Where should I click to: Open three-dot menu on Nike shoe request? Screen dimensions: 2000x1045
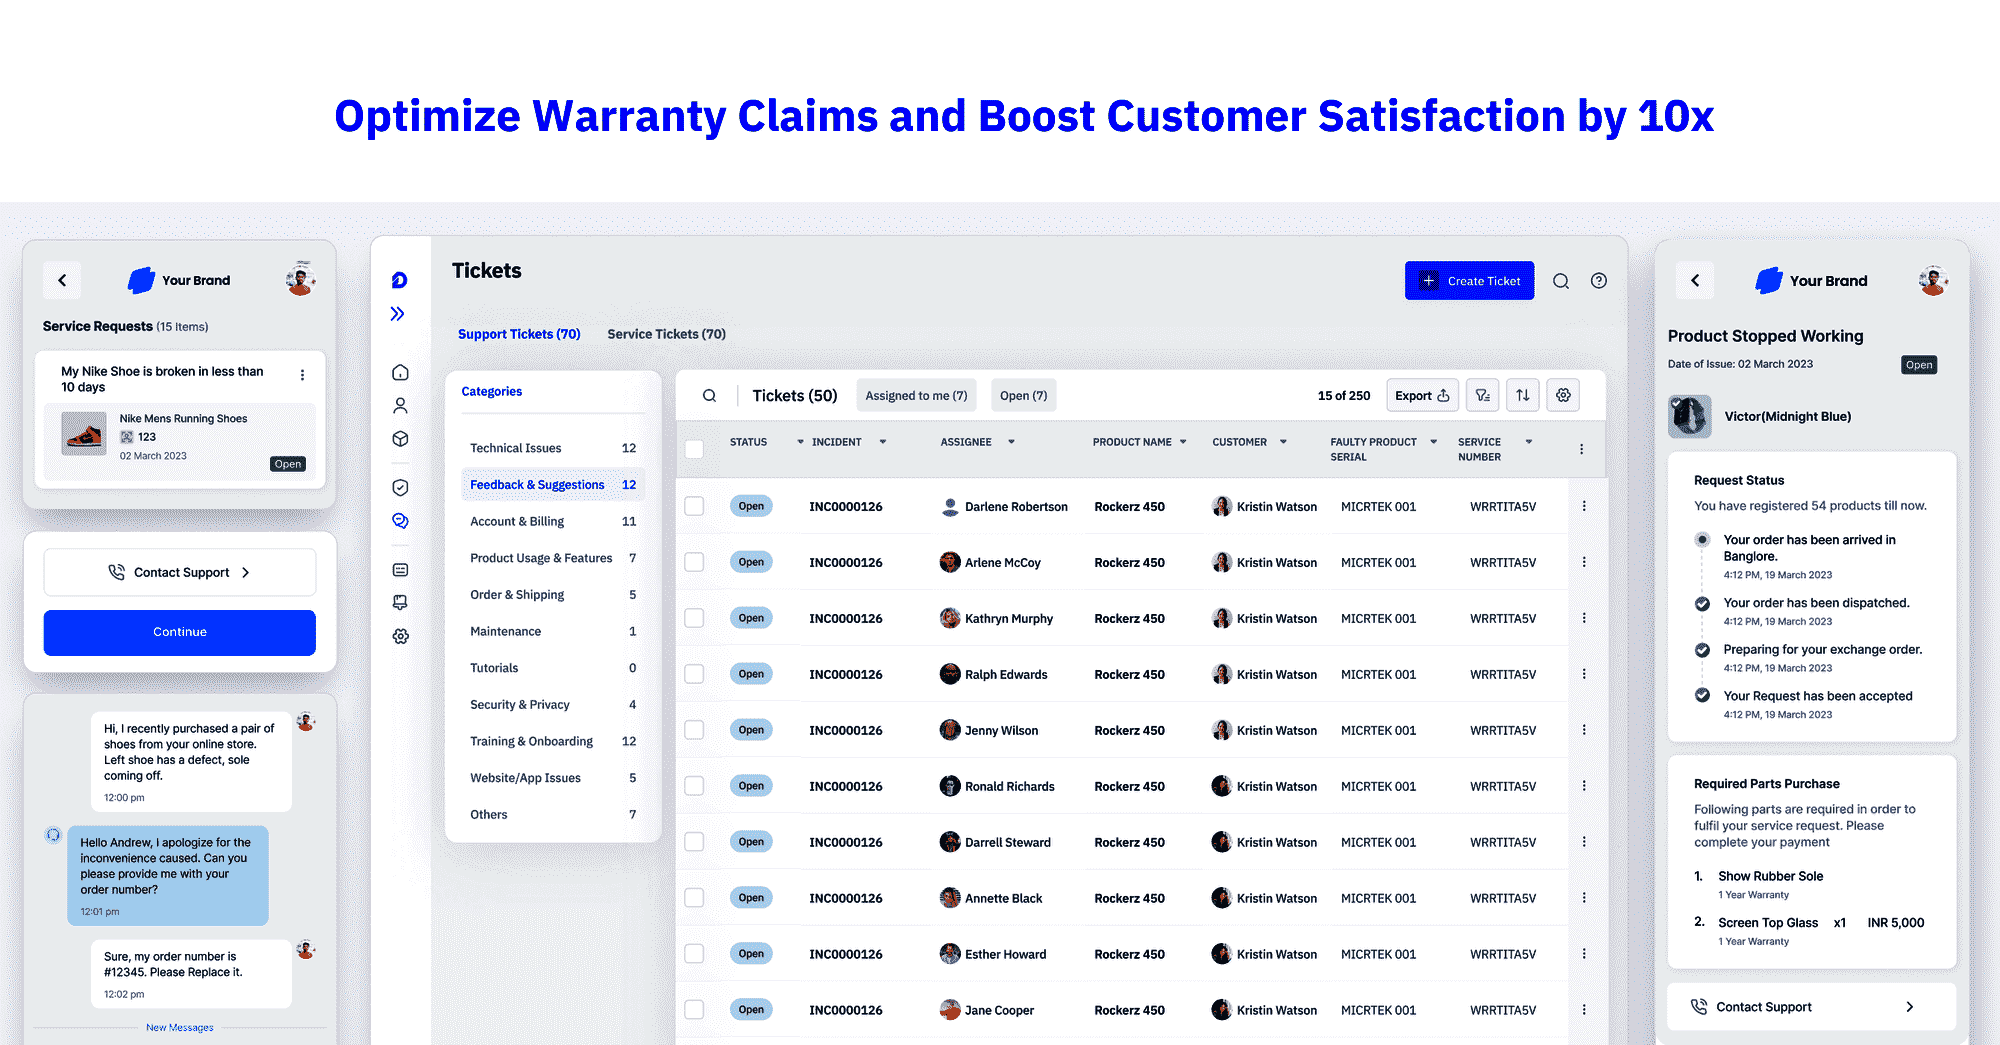(x=302, y=375)
